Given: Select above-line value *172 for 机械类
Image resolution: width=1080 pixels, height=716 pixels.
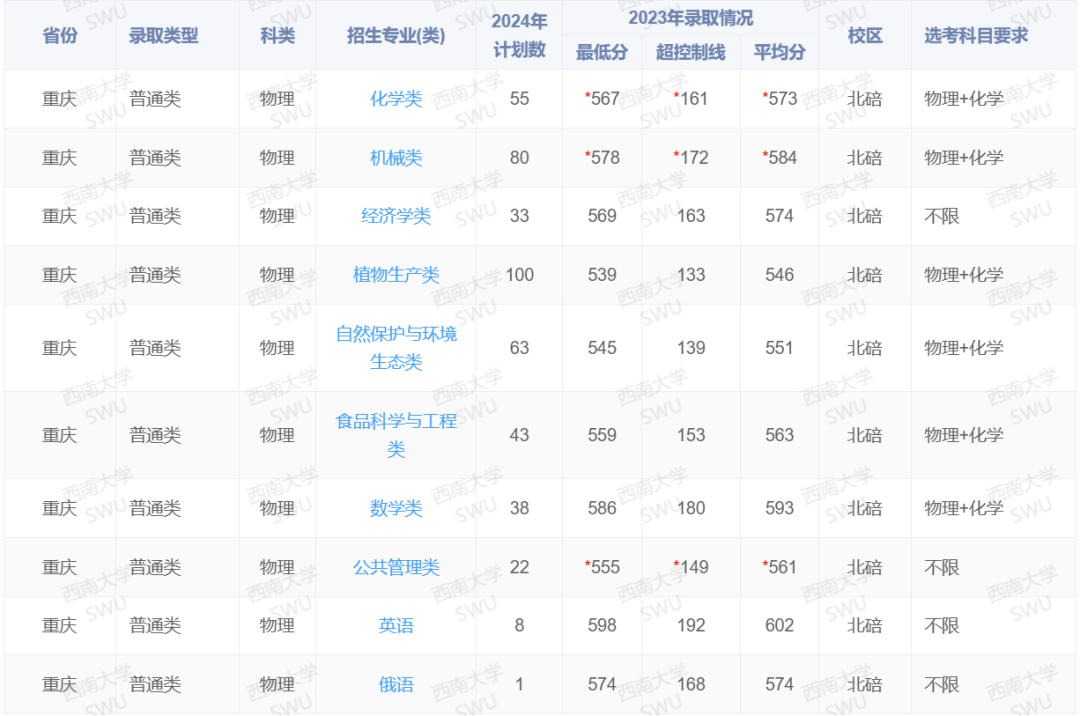Looking at the screenshot, I should pyautogui.click(x=691, y=158).
